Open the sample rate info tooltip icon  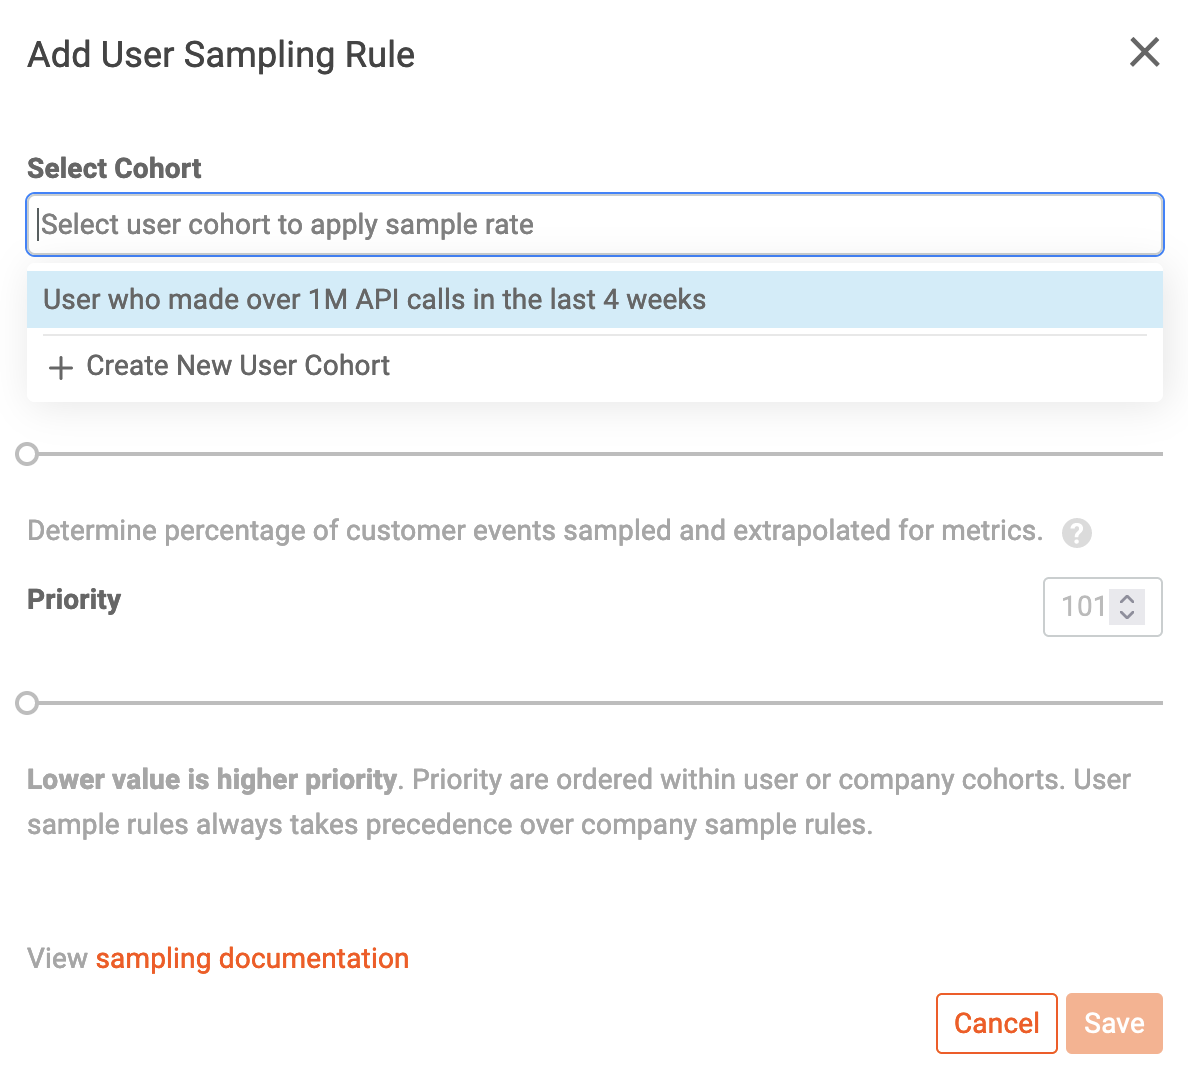coord(1077,533)
